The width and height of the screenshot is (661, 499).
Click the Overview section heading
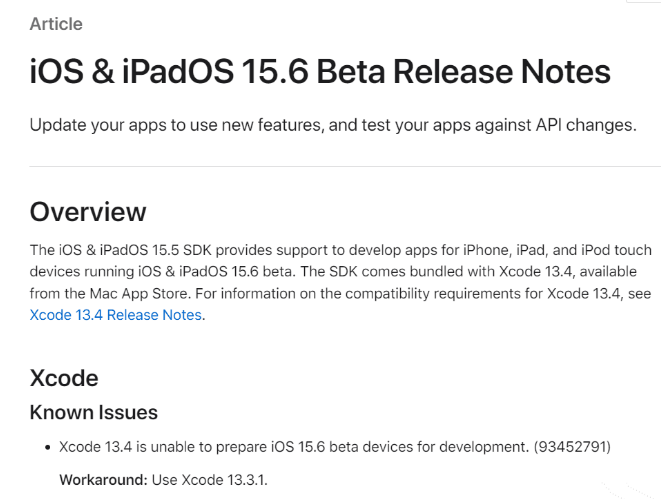pyautogui.click(x=88, y=212)
